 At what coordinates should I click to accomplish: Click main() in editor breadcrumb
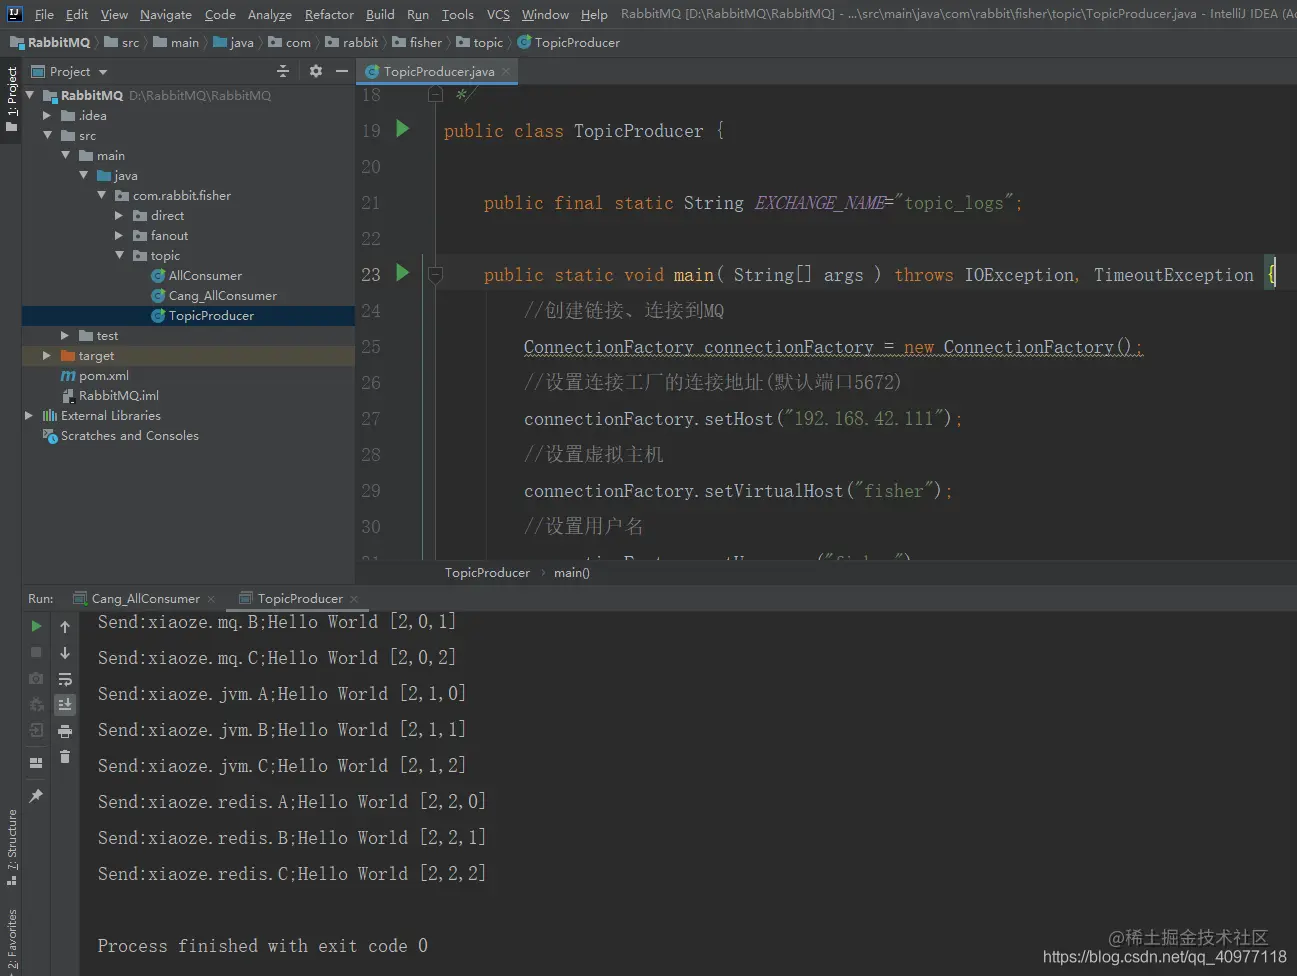pos(572,573)
